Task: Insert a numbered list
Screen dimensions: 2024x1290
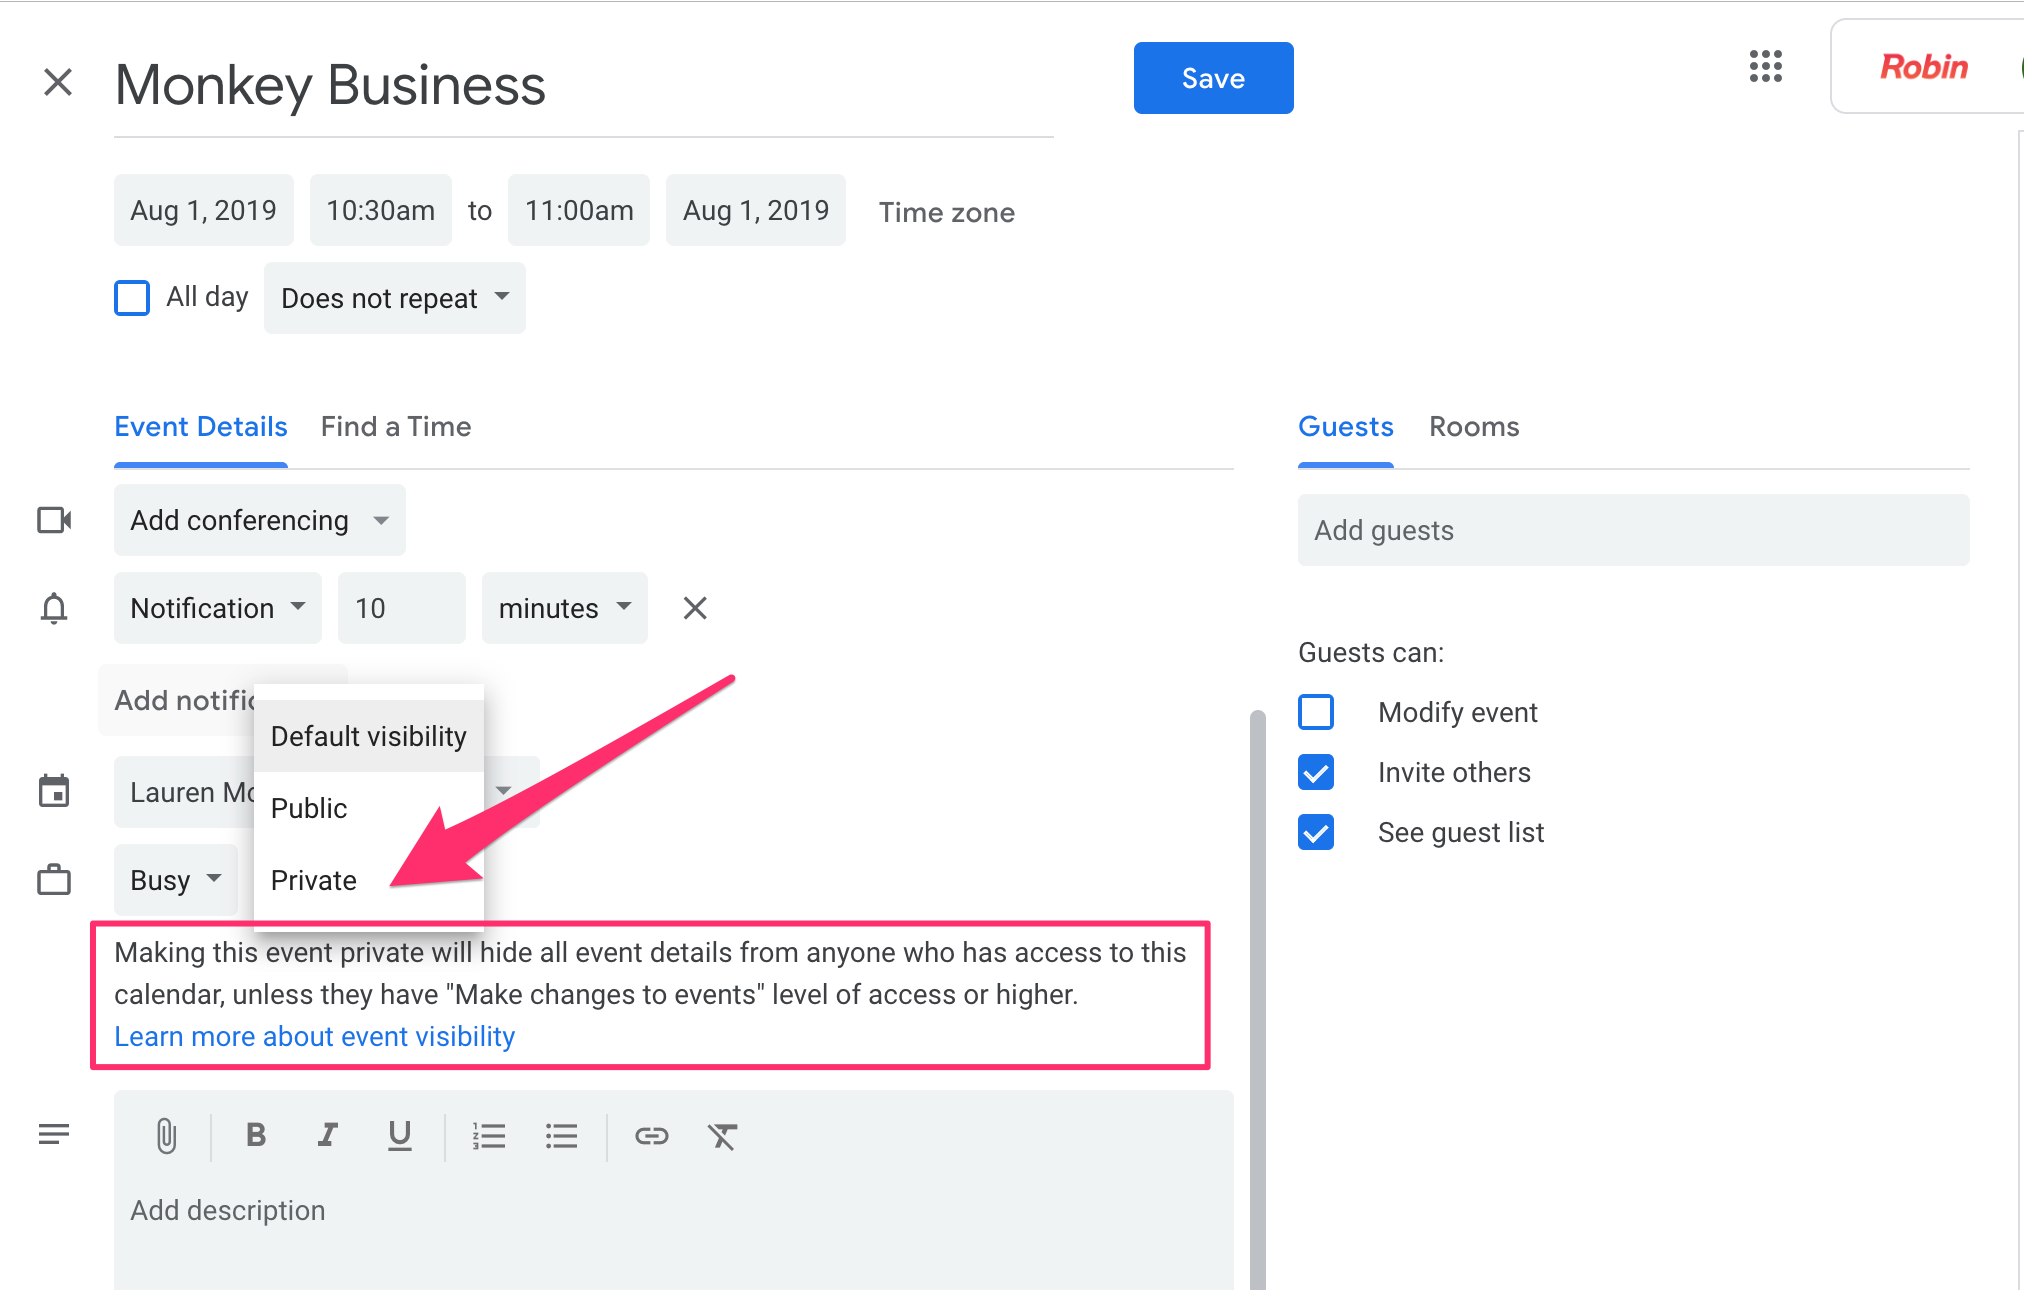Action: pyautogui.click(x=489, y=1136)
